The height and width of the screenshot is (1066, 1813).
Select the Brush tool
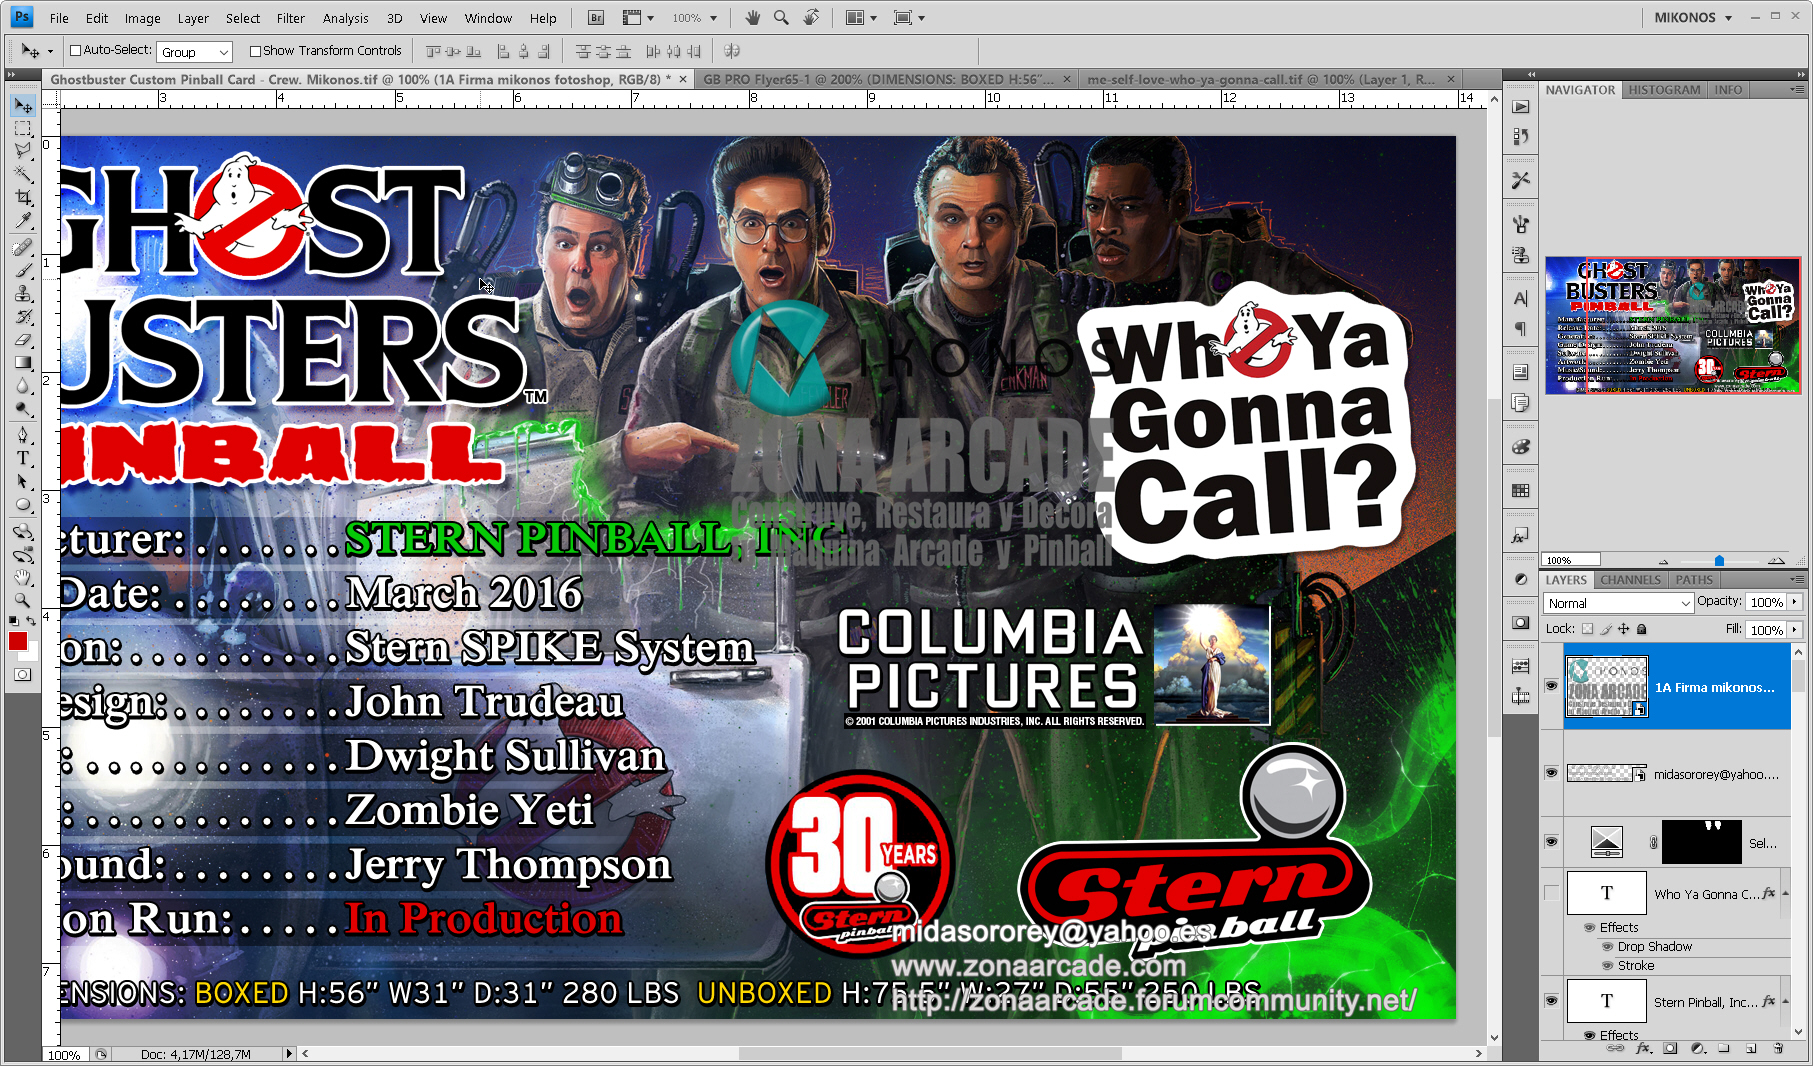(23, 270)
